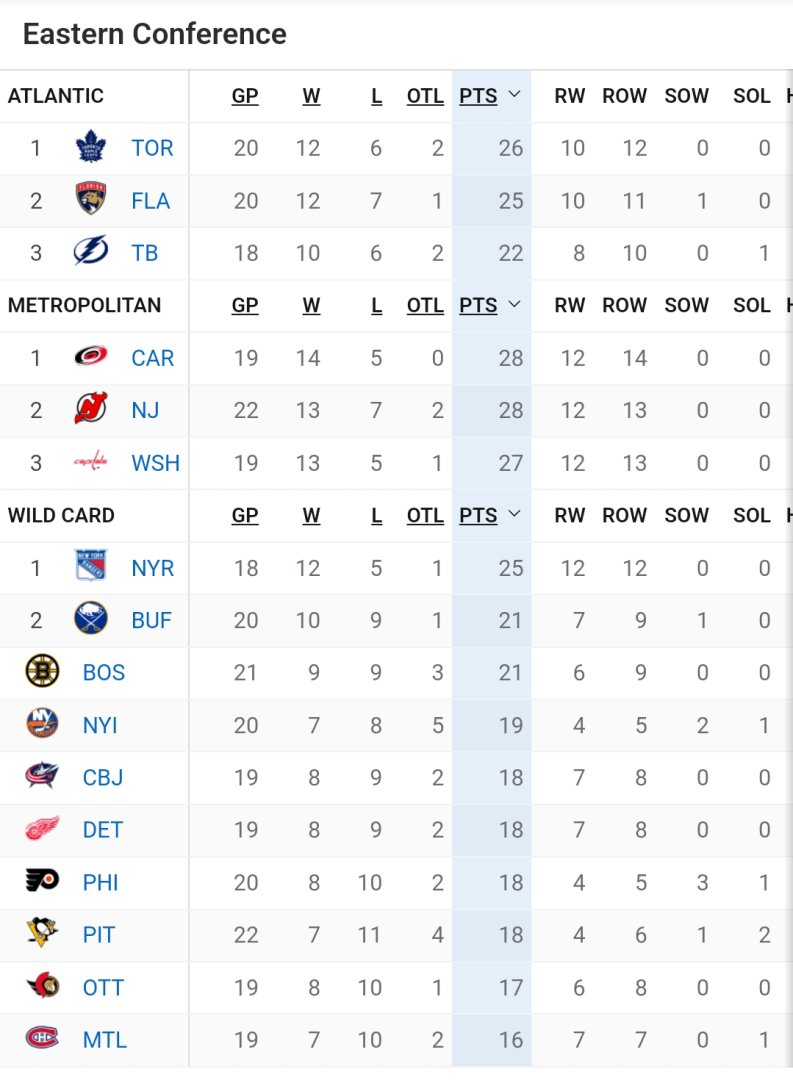
Task: Sort Atlantic division by GP column
Action: pos(245,96)
